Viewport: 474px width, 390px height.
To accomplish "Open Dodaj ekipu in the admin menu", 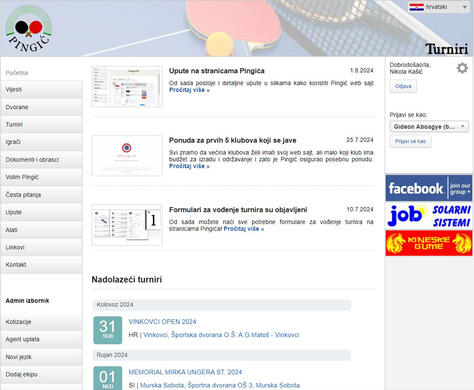I will (41, 374).
